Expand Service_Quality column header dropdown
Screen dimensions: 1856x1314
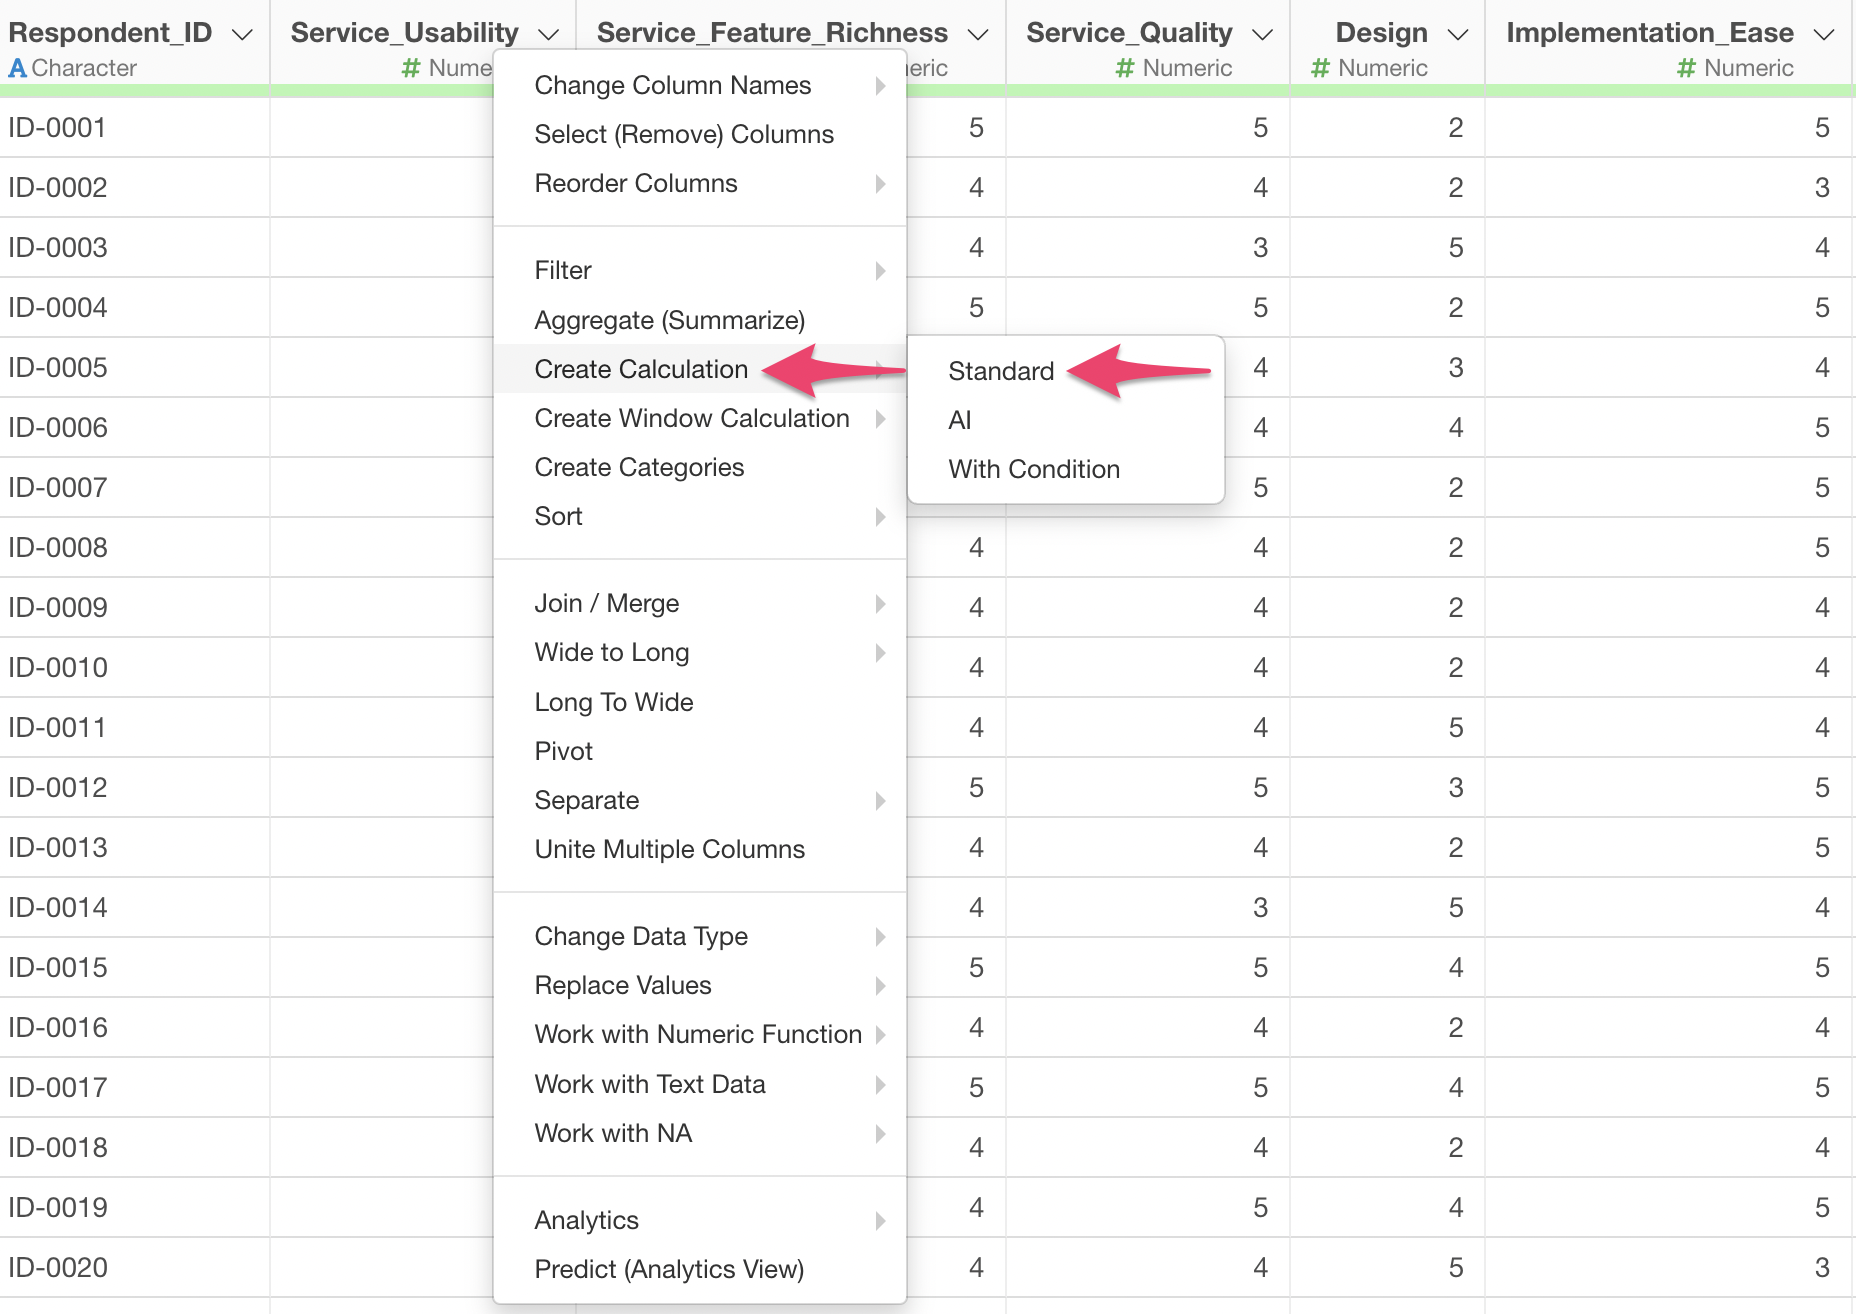click(1263, 35)
